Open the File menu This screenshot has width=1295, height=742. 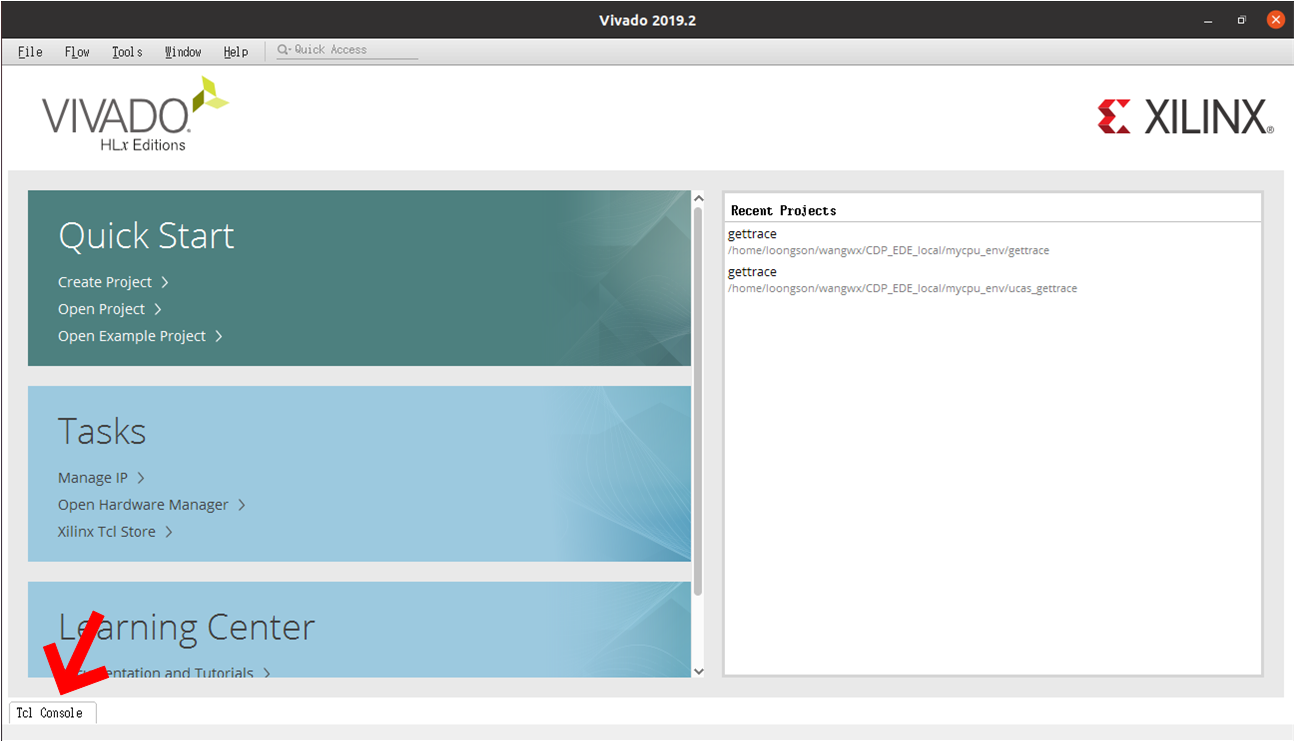(30, 52)
